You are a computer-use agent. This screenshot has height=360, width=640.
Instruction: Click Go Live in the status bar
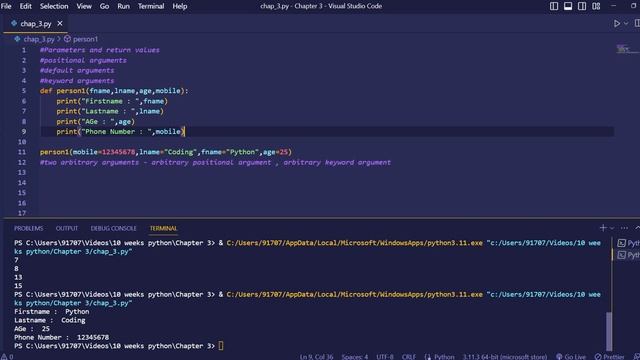click(x=571, y=357)
